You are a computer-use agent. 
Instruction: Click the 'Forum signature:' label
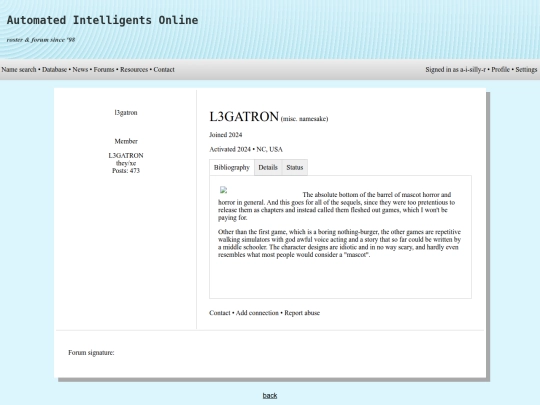click(x=91, y=353)
